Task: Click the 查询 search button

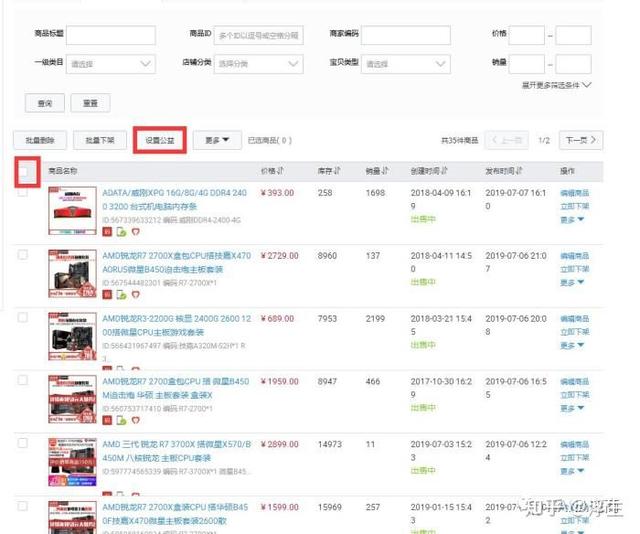Action: [45, 103]
